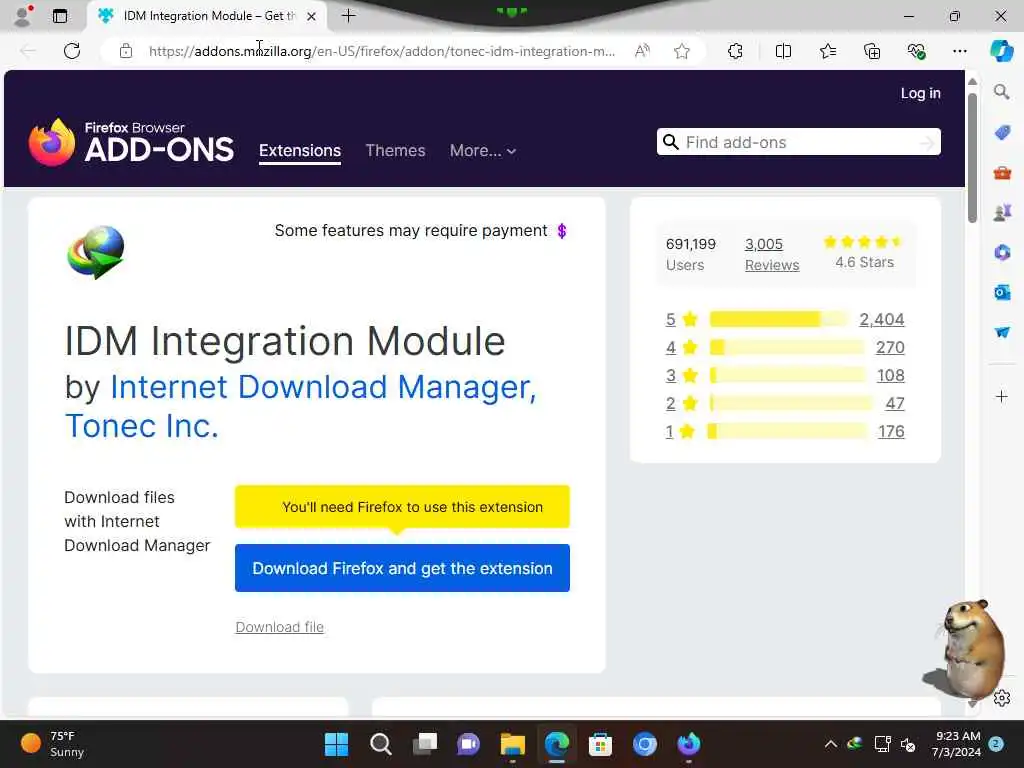View site info lock icon

(x=126, y=51)
